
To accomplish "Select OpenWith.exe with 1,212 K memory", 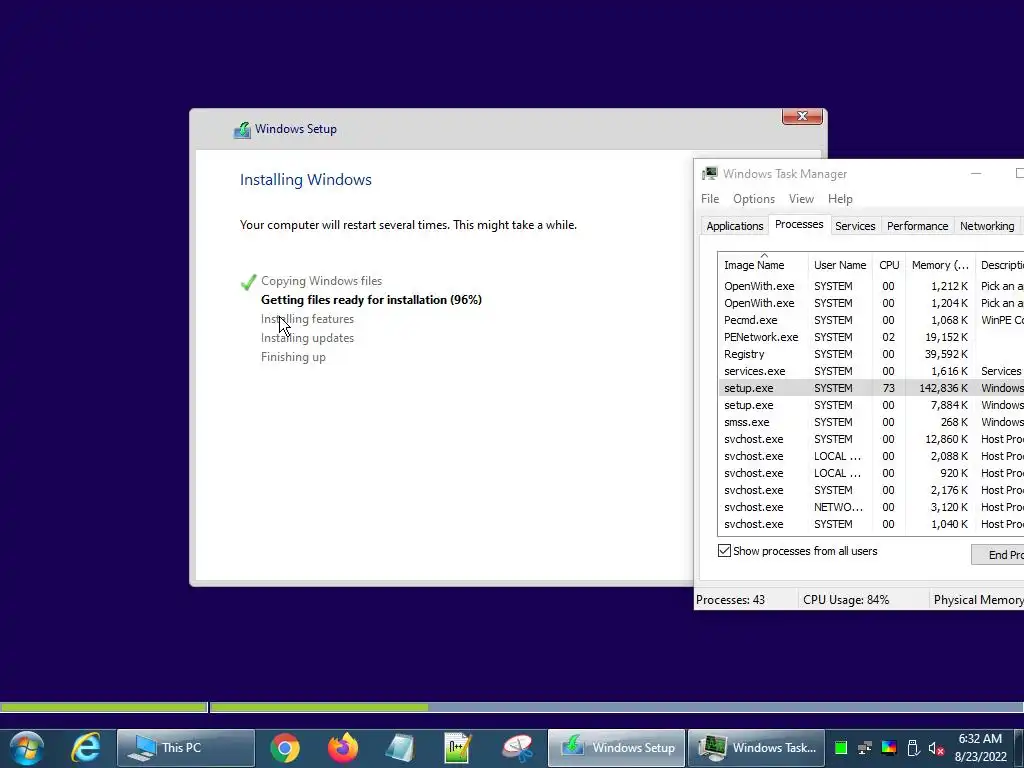I will point(871,286).
